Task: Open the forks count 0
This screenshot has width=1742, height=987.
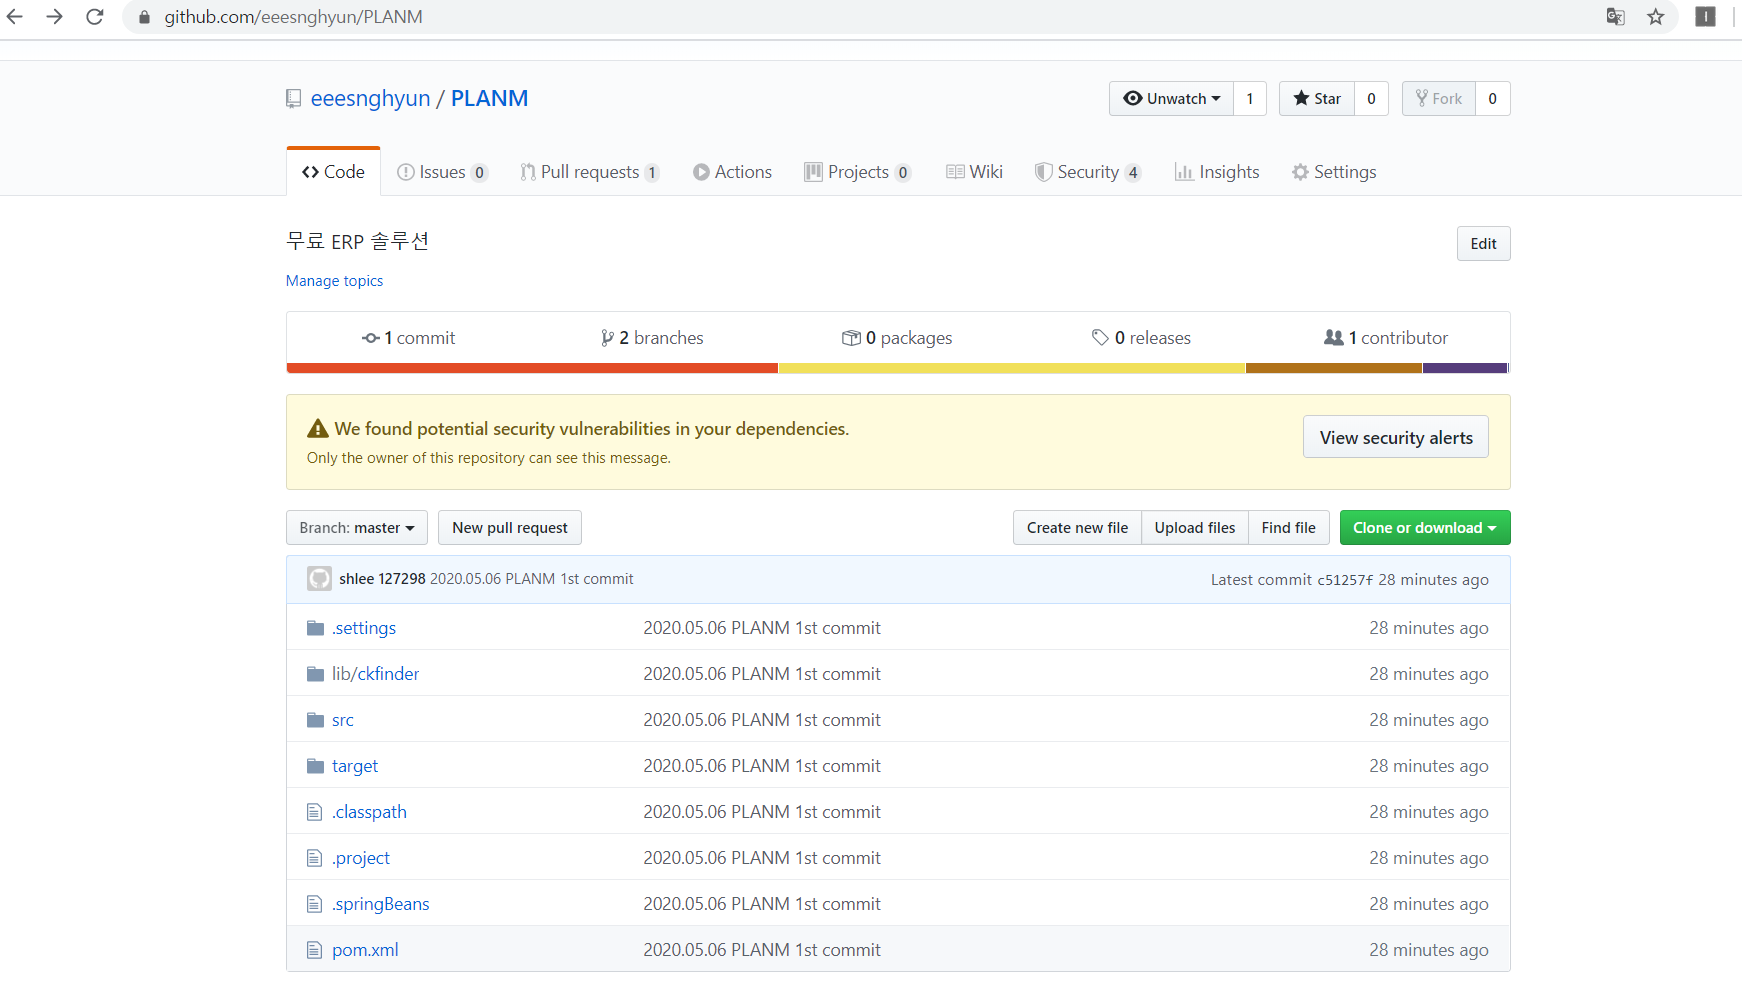Action: [1492, 99]
